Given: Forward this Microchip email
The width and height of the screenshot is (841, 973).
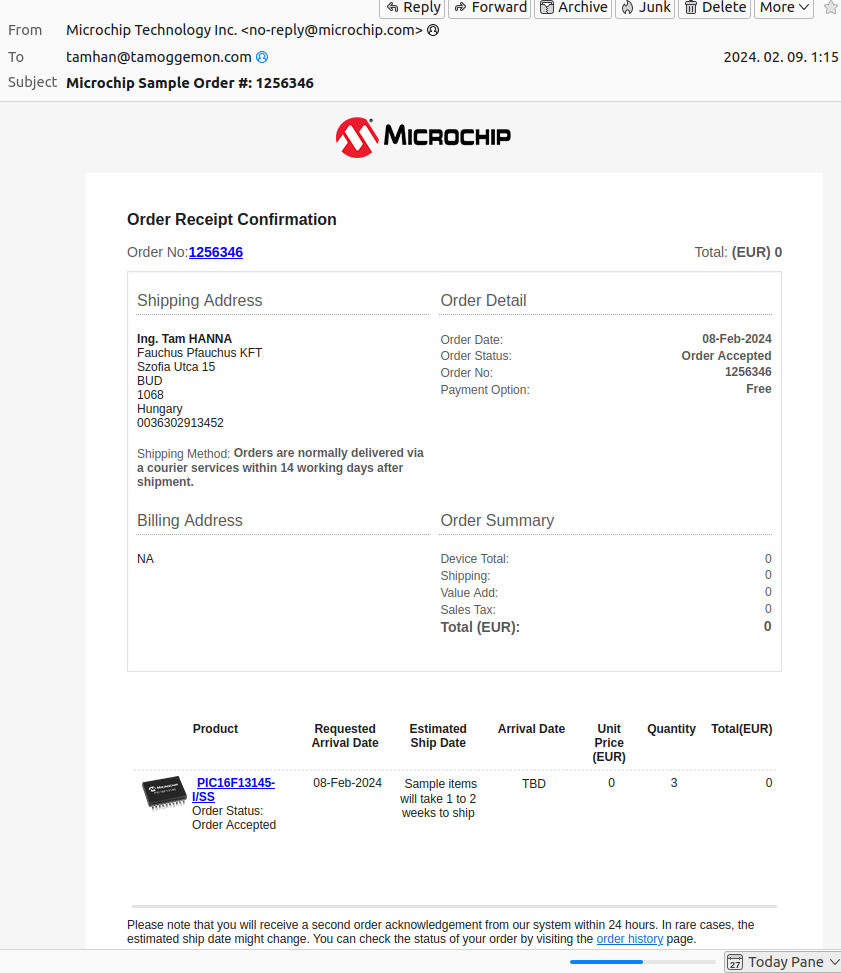Looking at the screenshot, I should tap(490, 8).
